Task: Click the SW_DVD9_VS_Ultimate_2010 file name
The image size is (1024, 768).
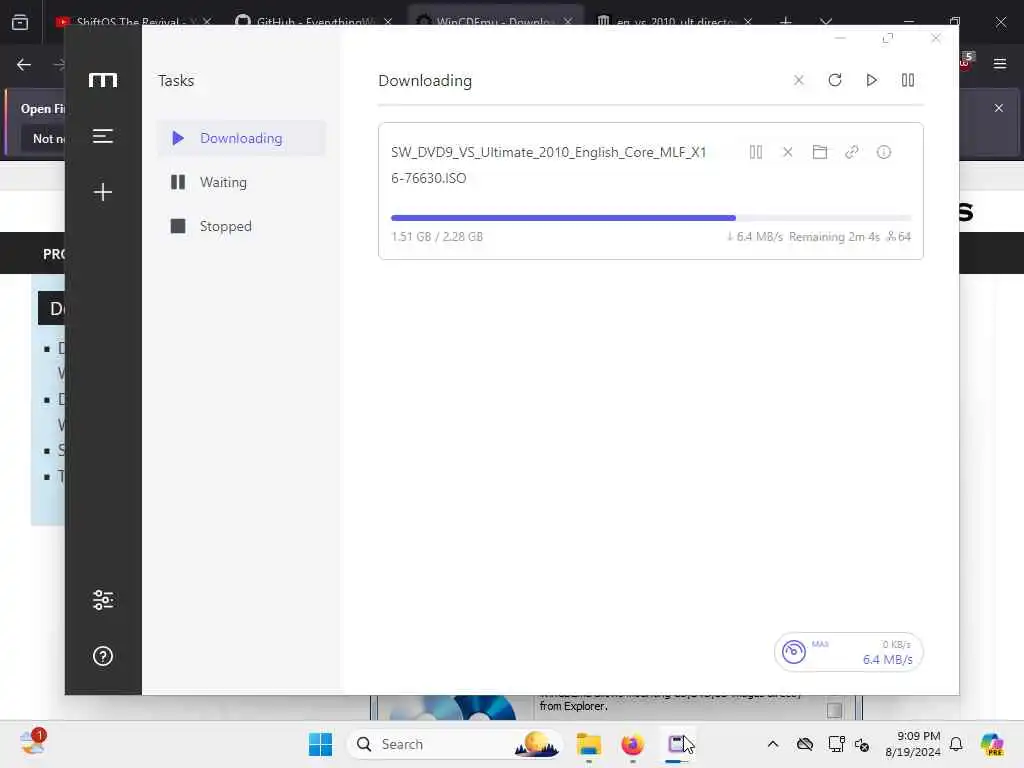Action: [549, 165]
